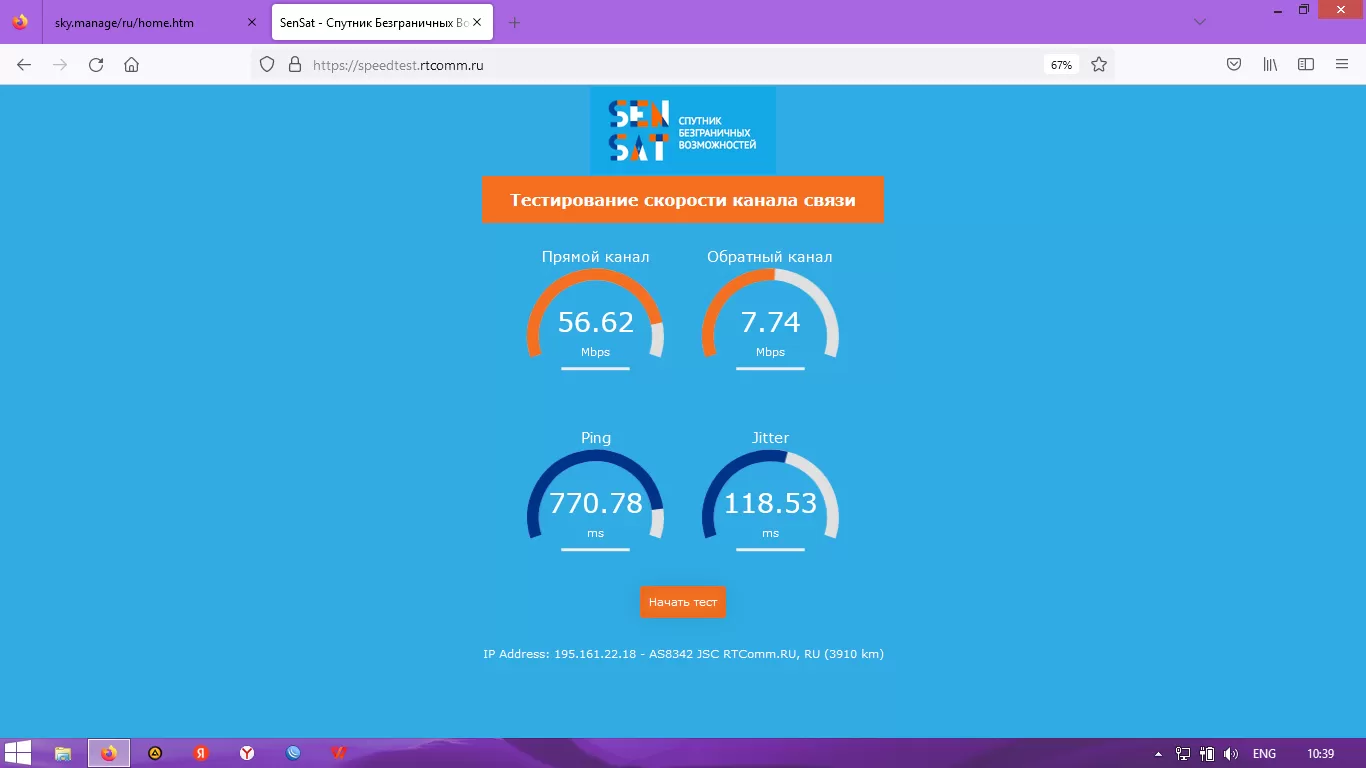Start the test with Начать тест button

tap(683, 602)
